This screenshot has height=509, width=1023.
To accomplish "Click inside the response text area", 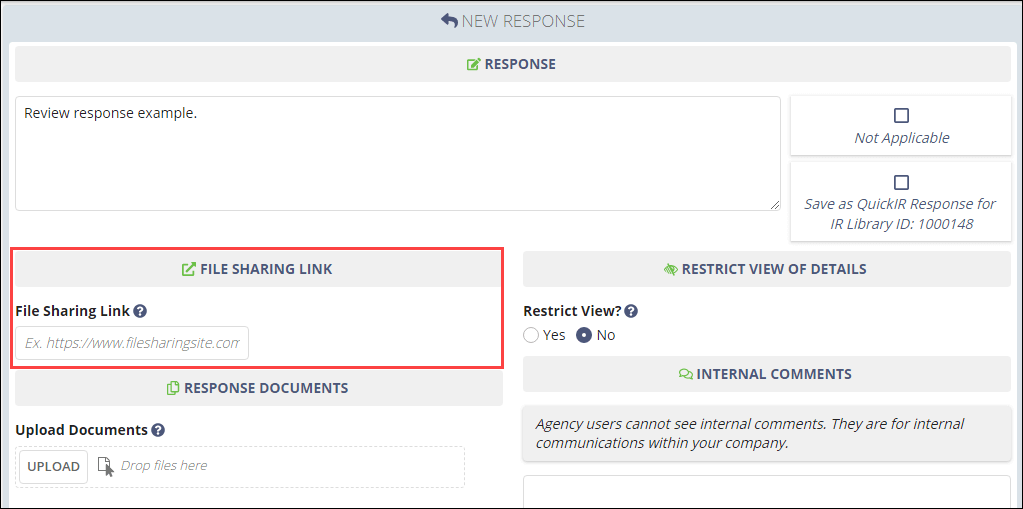I will 398,153.
